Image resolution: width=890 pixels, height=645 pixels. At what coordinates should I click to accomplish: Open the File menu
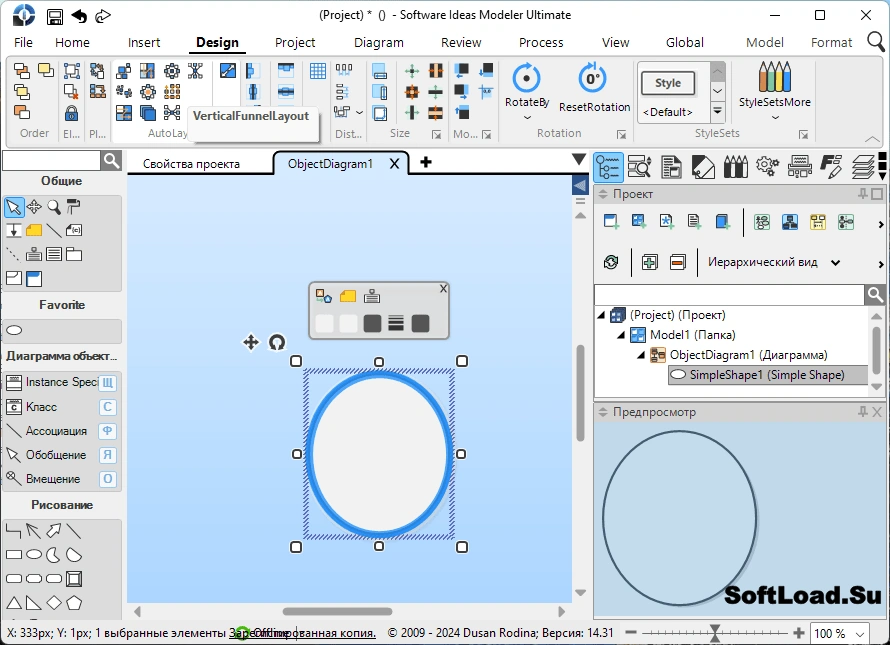coord(23,43)
